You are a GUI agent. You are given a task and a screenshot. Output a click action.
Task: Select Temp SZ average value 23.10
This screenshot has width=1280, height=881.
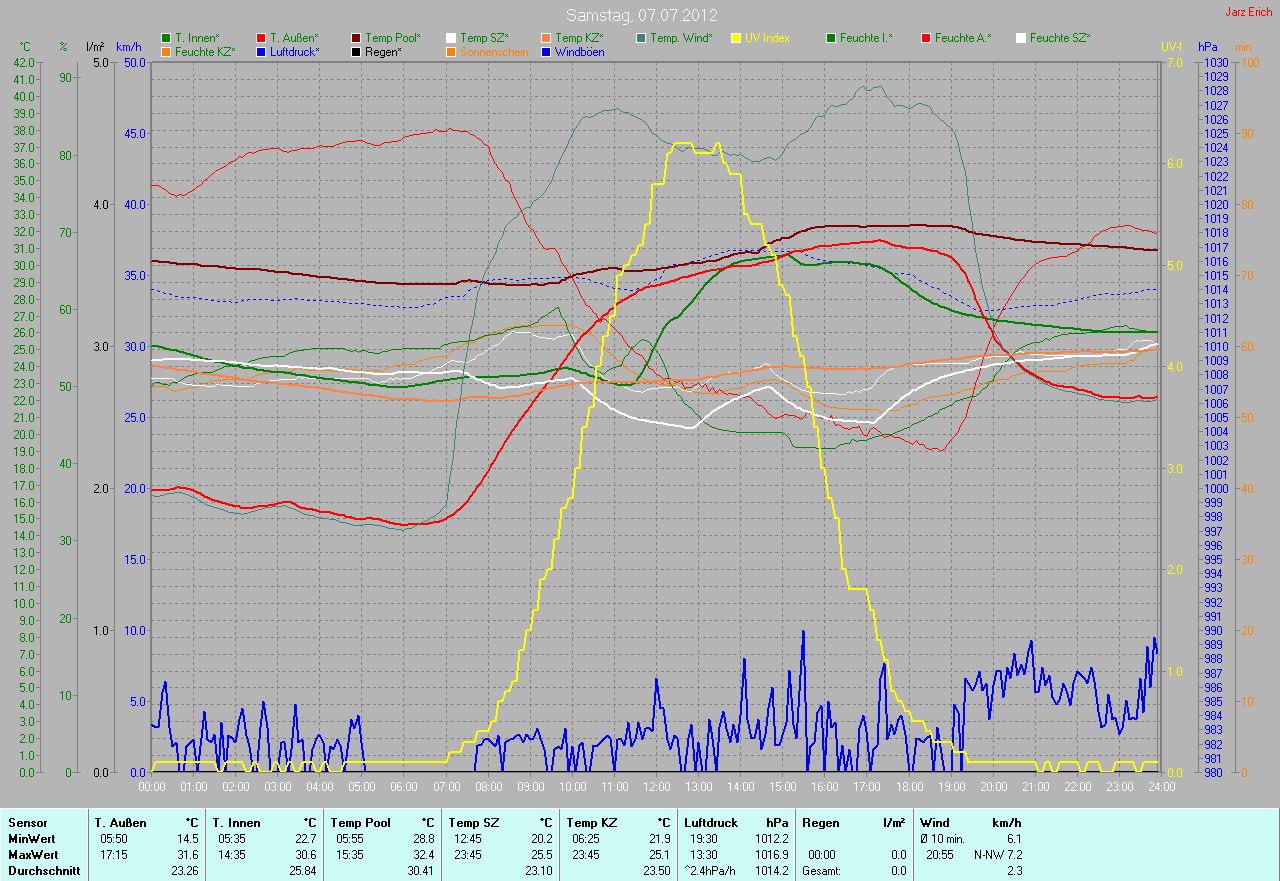540,871
